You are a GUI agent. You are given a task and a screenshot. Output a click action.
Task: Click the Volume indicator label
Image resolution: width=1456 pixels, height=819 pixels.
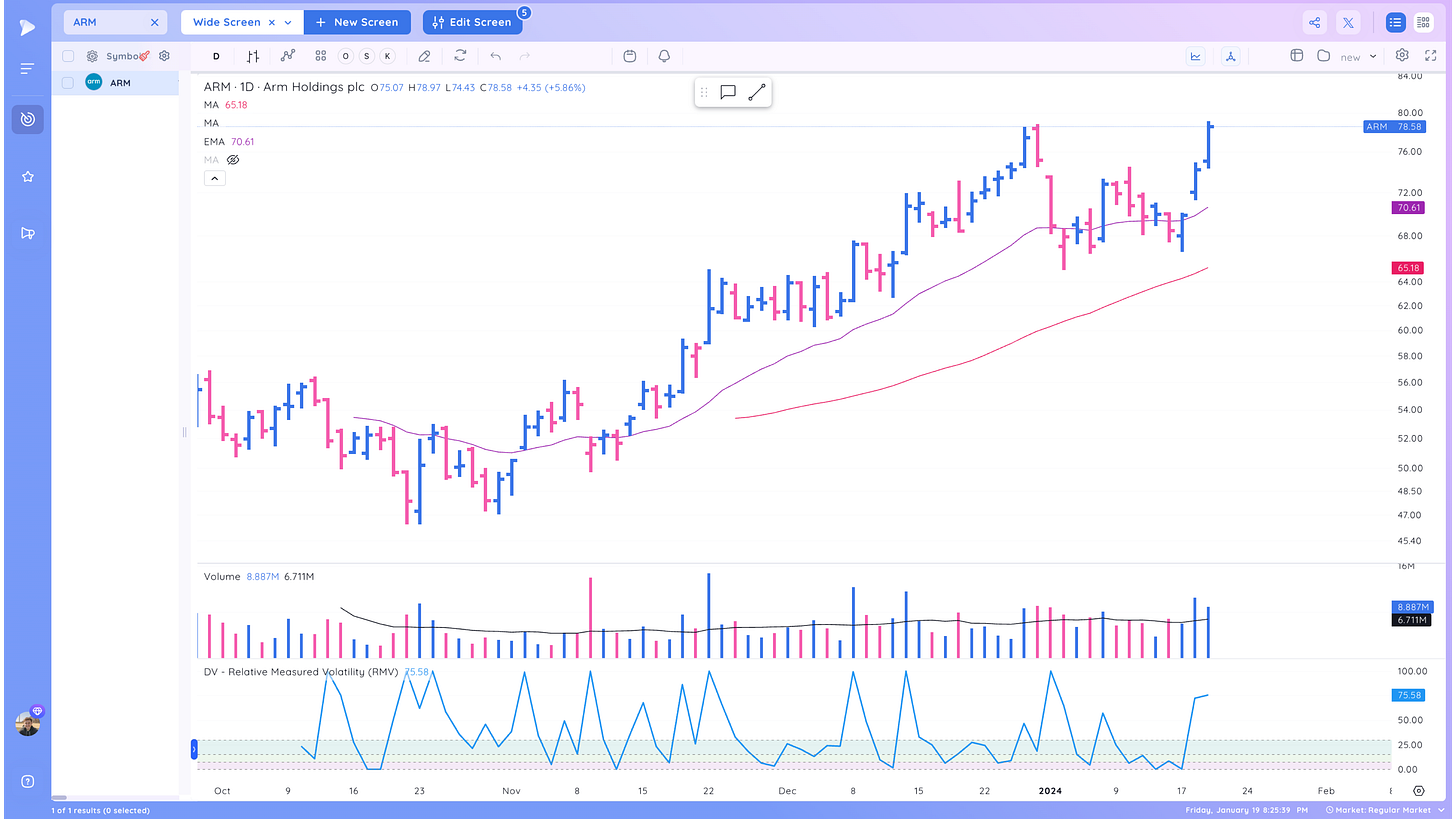(222, 577)
